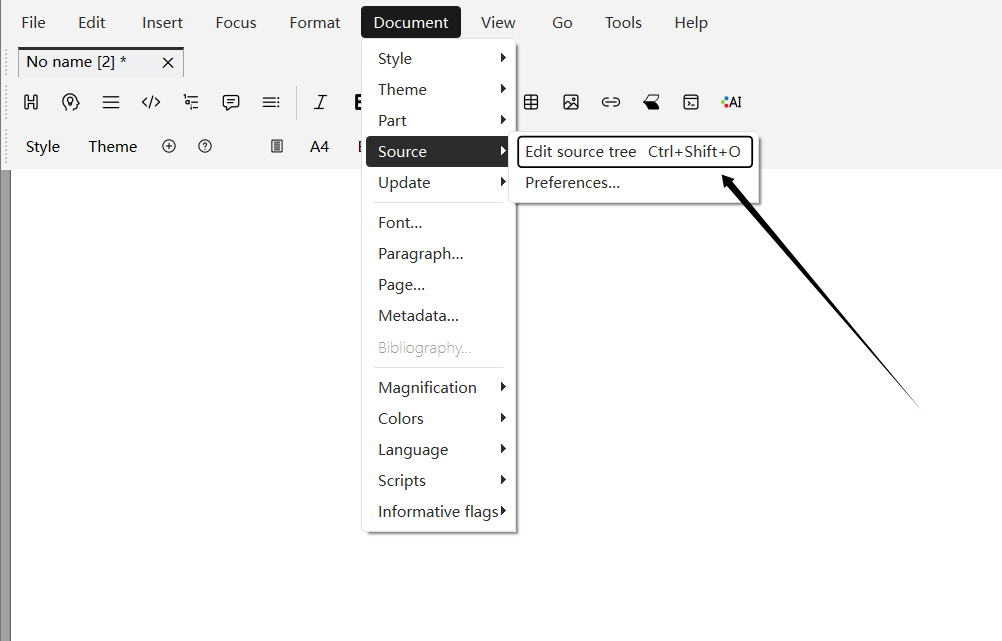The image size is (1002, 641).
Task: Click the code tag icon in toolbar
Action: pyautogui.click(x=151, y=102)
